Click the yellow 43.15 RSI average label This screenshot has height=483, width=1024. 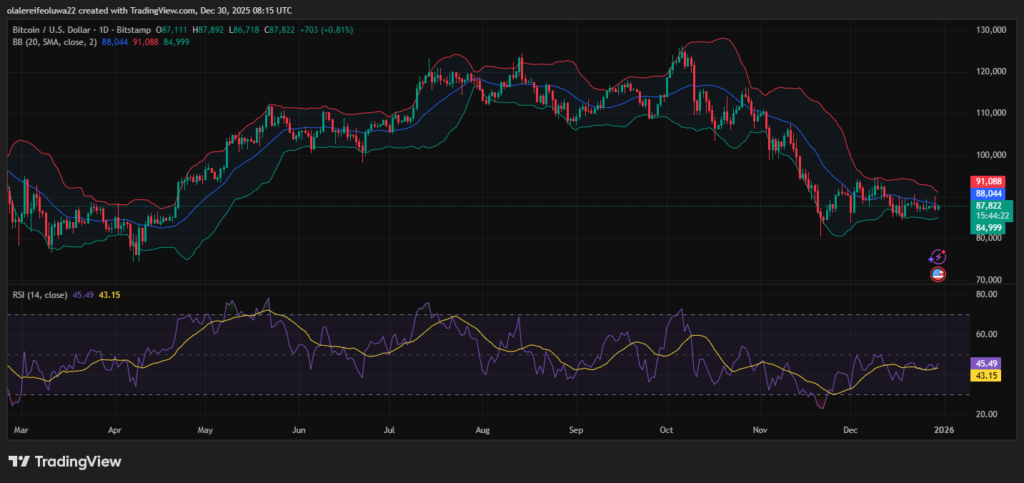click(x=989, y=376)
